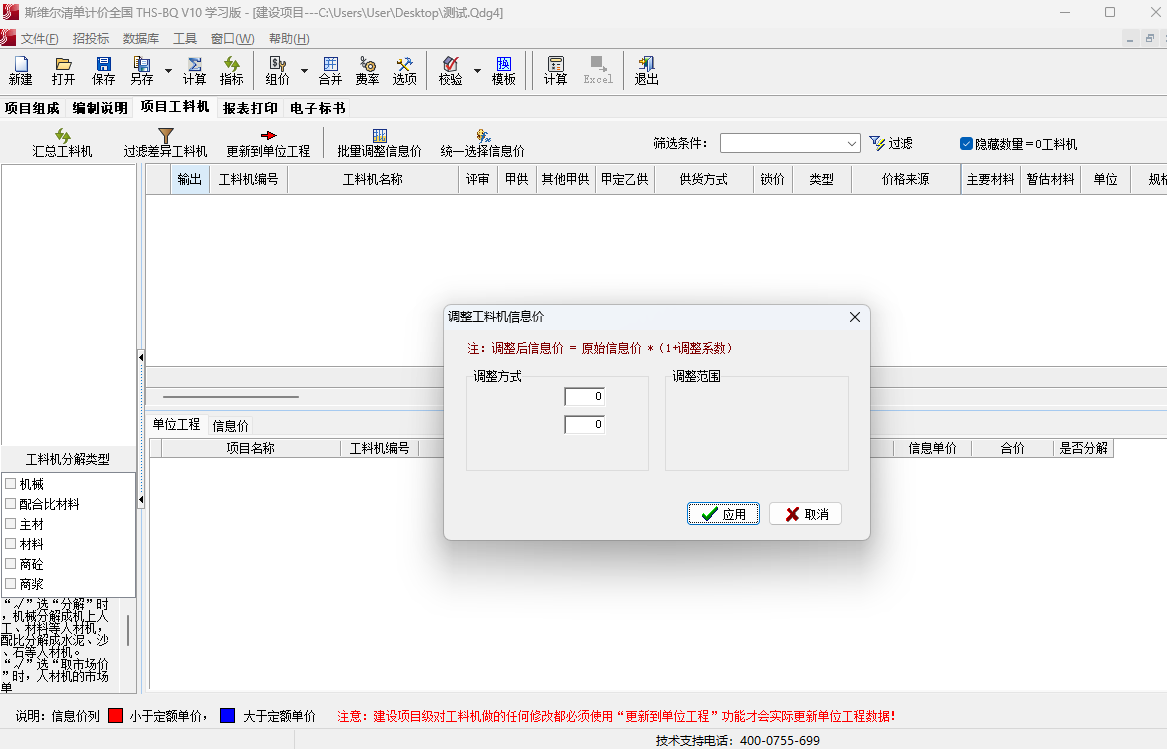Click the red 小于定额单价 color swatch

(x=115, y=715)
